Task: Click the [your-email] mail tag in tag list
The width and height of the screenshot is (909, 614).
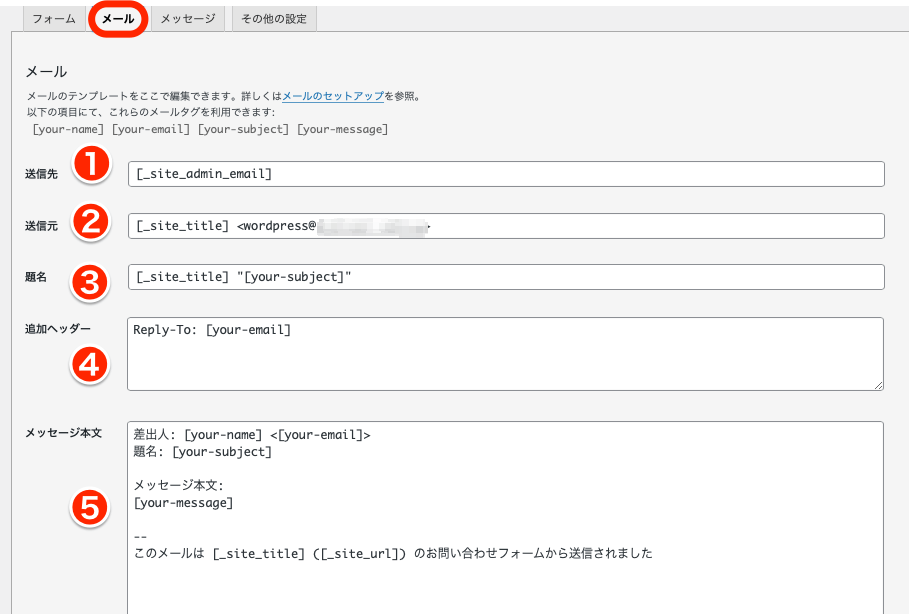Action: 151,129
